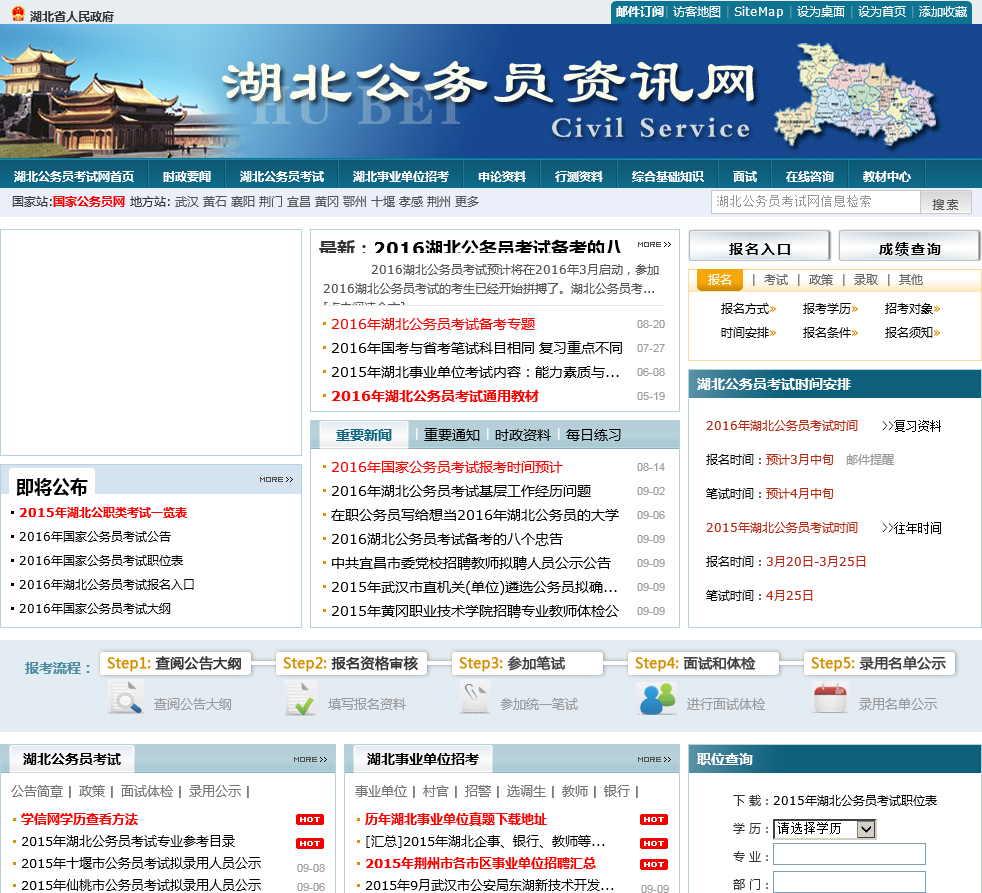Viewport: 982px width, 893px height.
Task: Open the 武汉 local site link
Action: coord(186,202)
